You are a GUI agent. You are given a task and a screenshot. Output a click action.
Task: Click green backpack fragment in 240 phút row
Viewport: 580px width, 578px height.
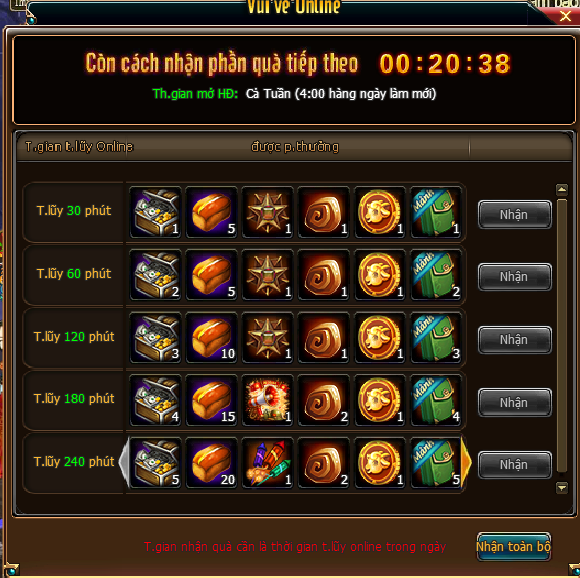click(x=436, y=463)
